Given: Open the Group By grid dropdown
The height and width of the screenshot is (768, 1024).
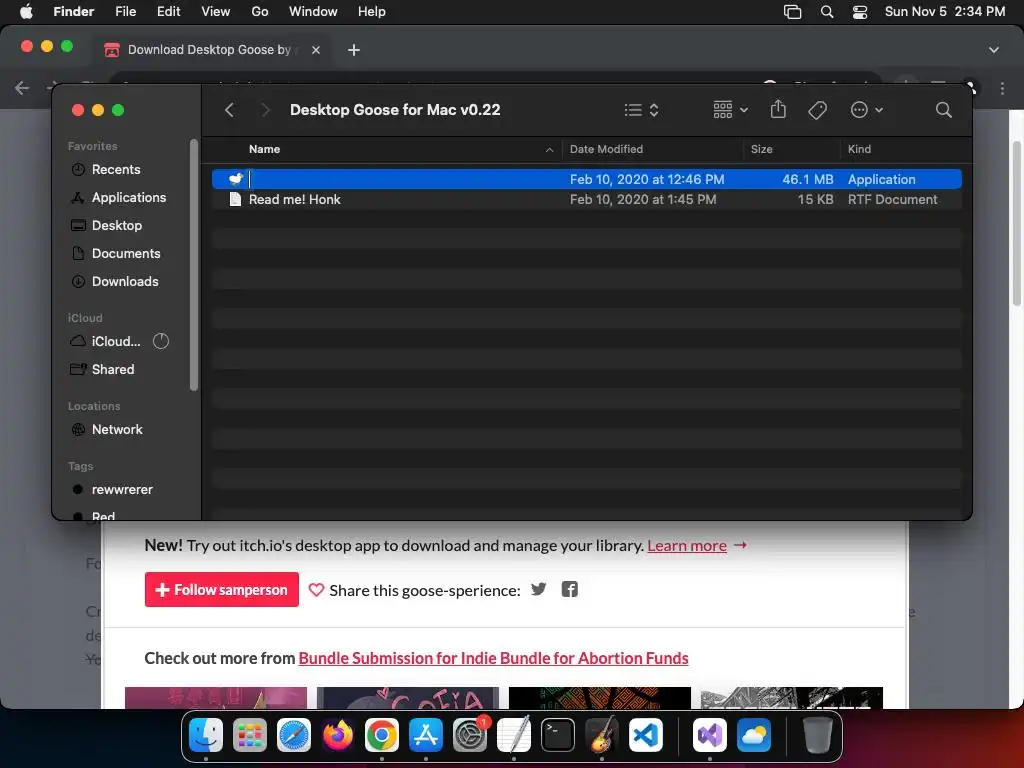Looking at the screenshot, I should [730, 110].
